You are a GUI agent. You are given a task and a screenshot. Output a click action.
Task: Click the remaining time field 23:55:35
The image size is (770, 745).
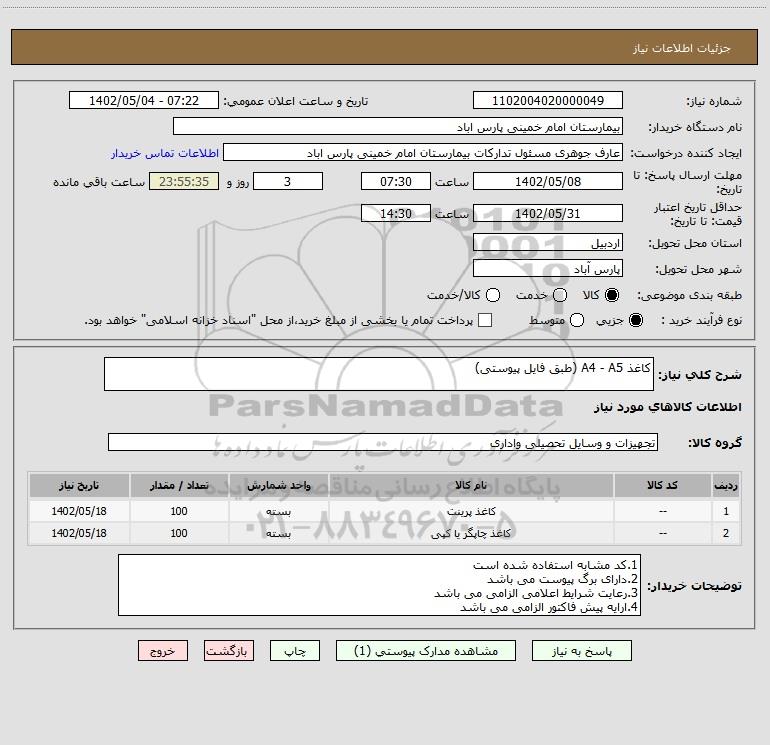pos(184,181)
